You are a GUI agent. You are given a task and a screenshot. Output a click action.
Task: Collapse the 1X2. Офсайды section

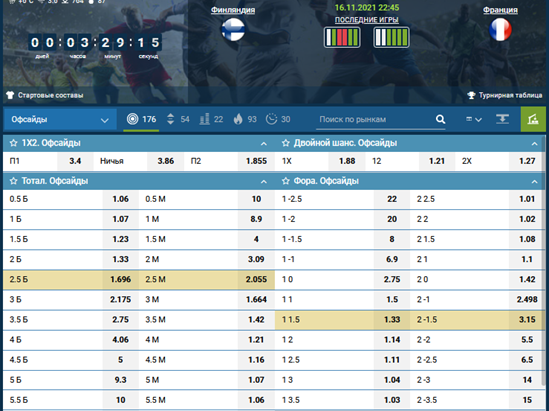[264, 144]
